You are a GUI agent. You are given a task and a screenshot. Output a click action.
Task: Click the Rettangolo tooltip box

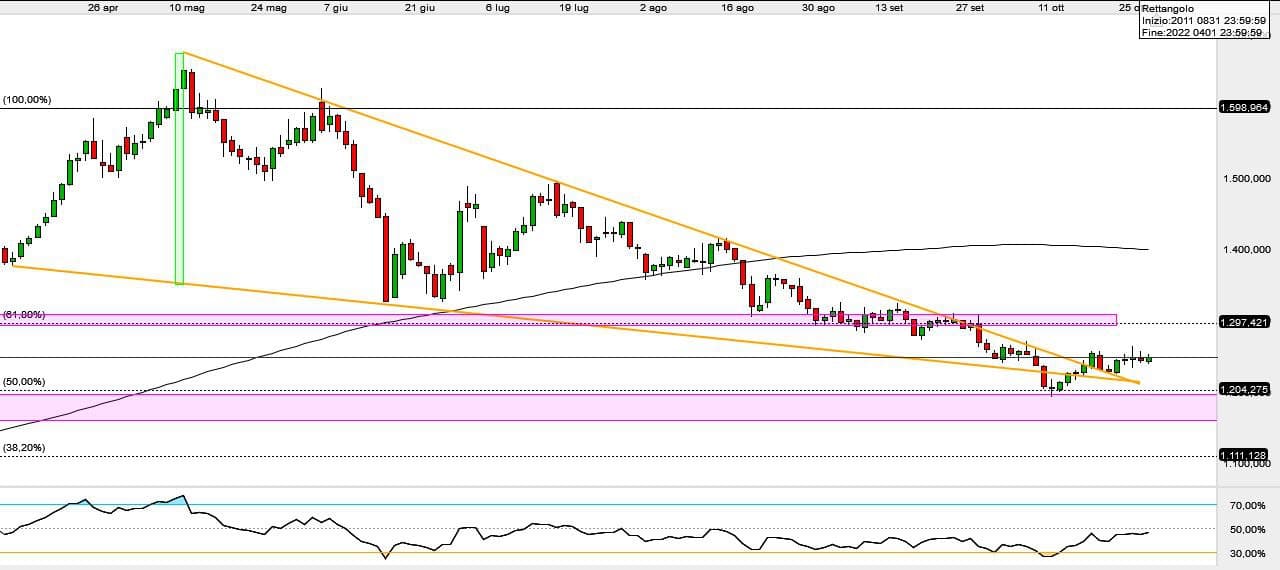(1206, 21)
